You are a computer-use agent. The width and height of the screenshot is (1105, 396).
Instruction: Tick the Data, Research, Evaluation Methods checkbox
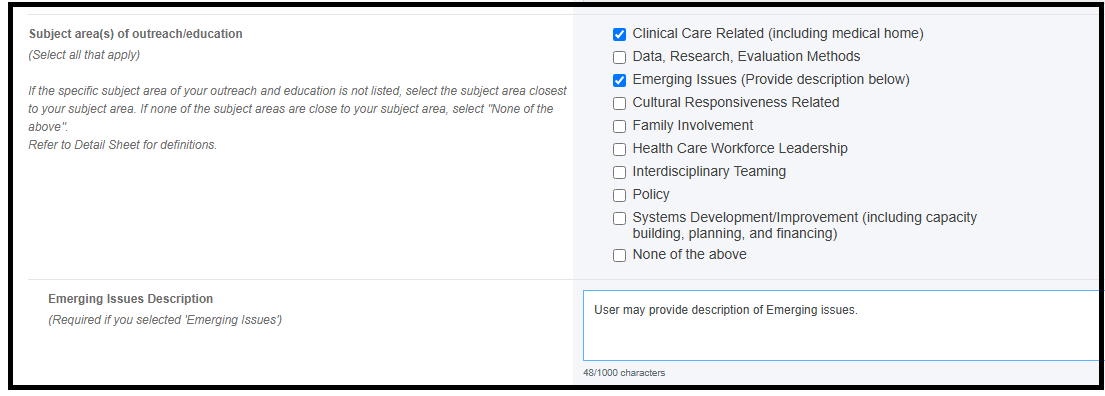point(619,58)
